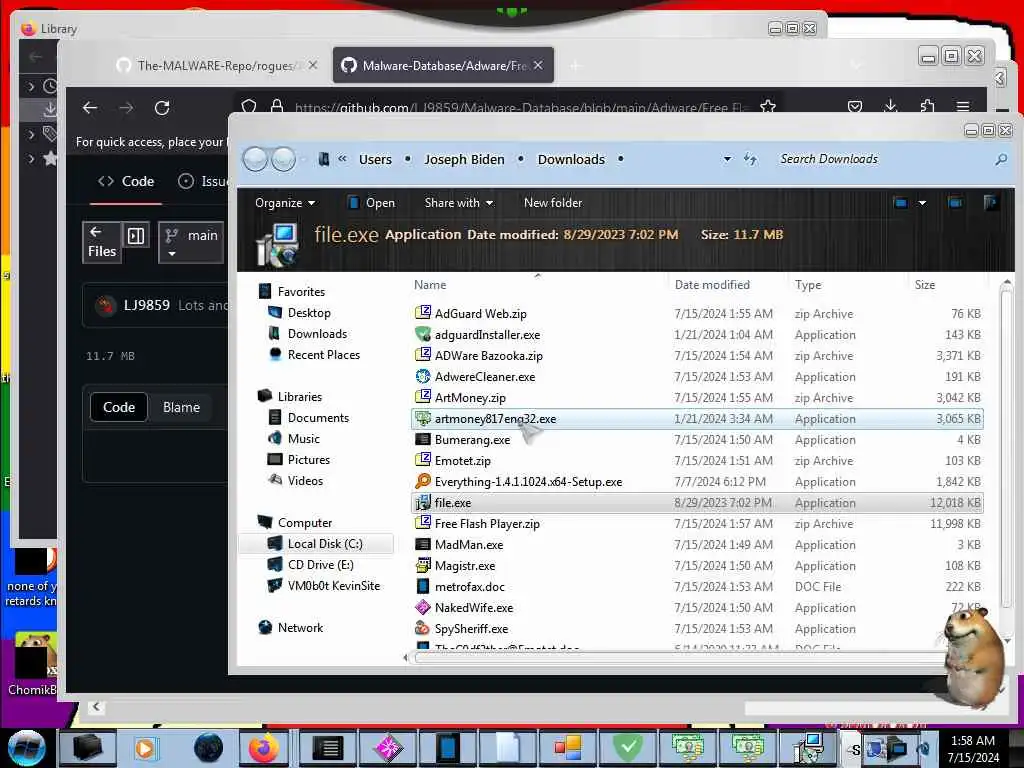The width and height of the screenshot is (1024, 768).
Task: Click the double chevron breadcrumb overflow
Action: point(342,159)
